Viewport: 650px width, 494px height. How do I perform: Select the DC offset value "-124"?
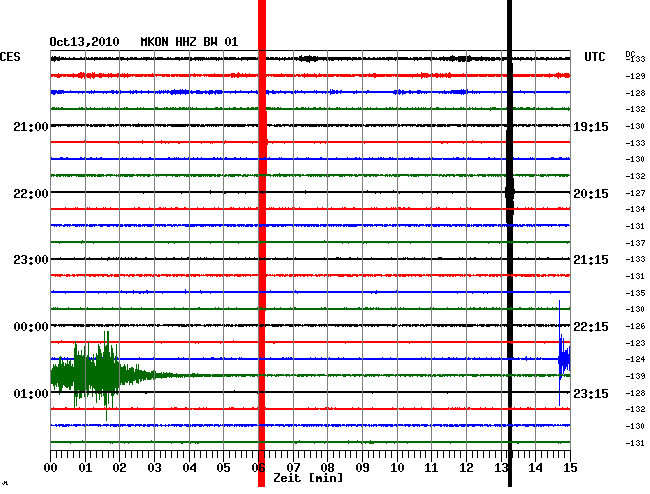(x=635, y=359)
